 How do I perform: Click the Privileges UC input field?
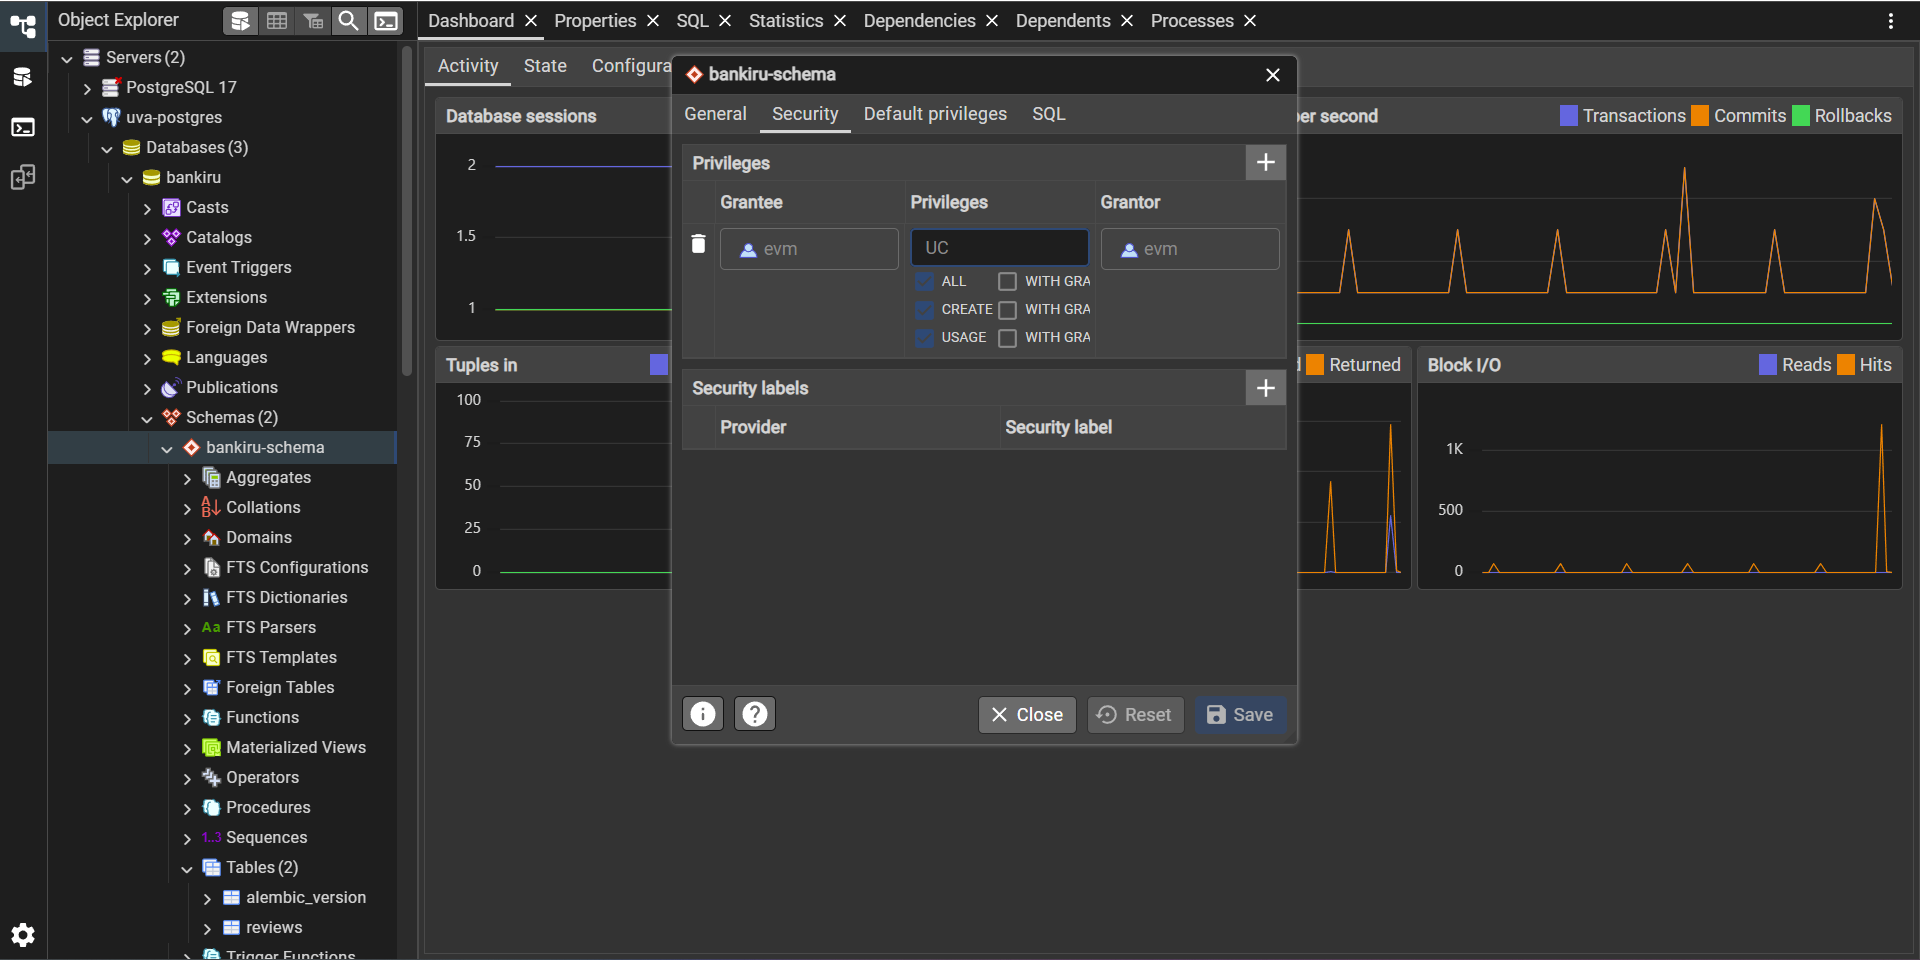click(999, 248)
